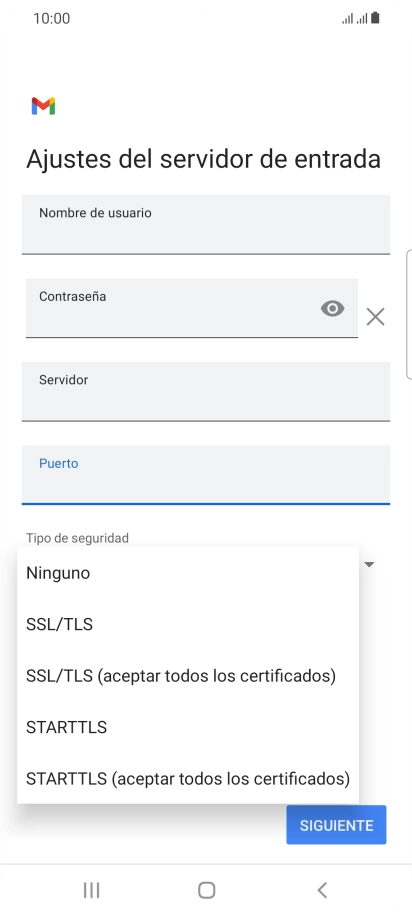
Task: Toggle password visibility eye icon
Action: (333, 308)
